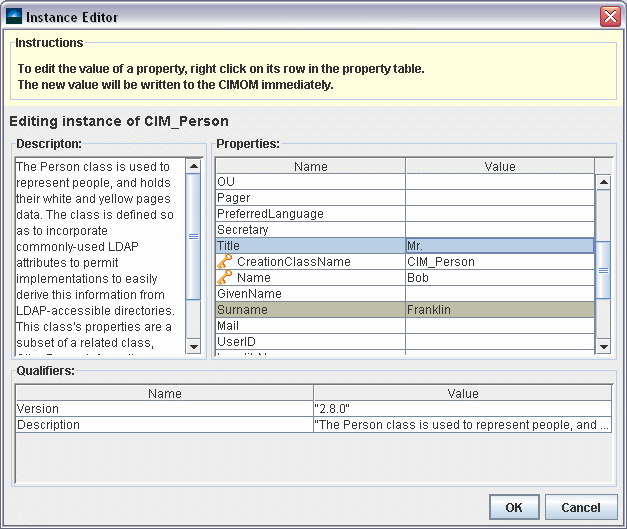Screen dimensions: 627x529
Task: Click the description panel scroll up arrow
Action: click(194, 167)
